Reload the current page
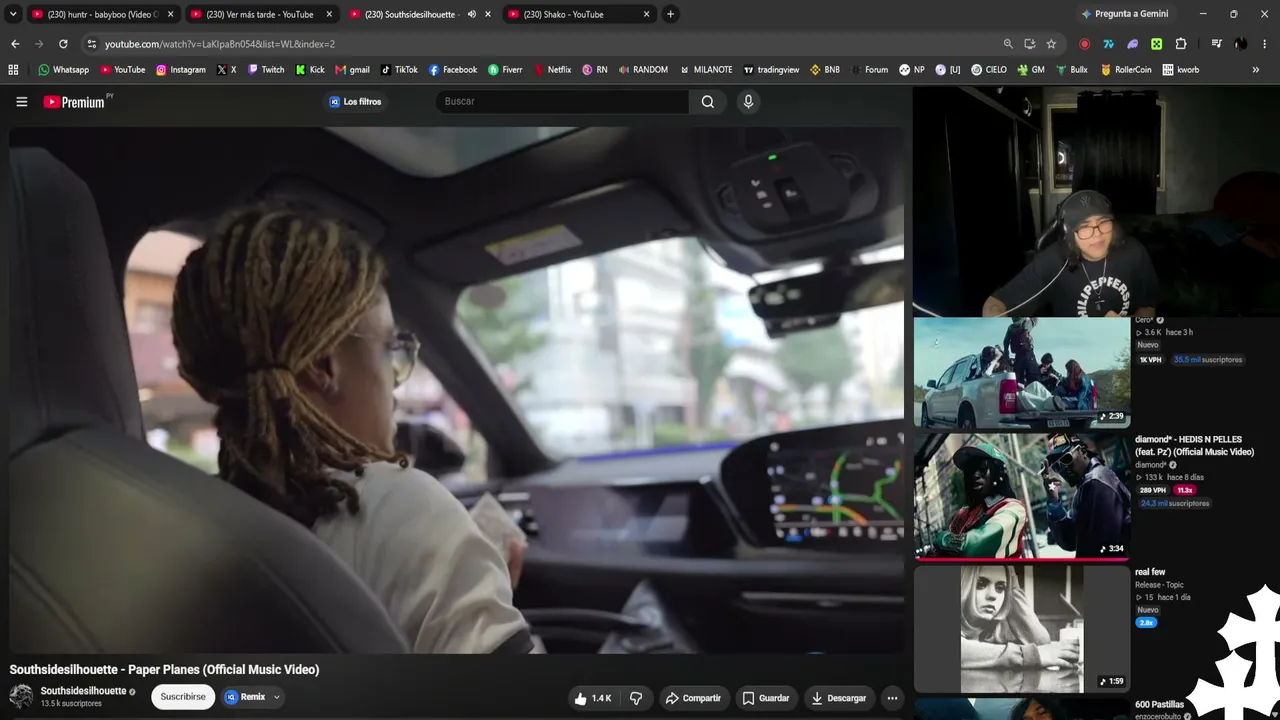1280x720 pixels. (x=63, y=44)
